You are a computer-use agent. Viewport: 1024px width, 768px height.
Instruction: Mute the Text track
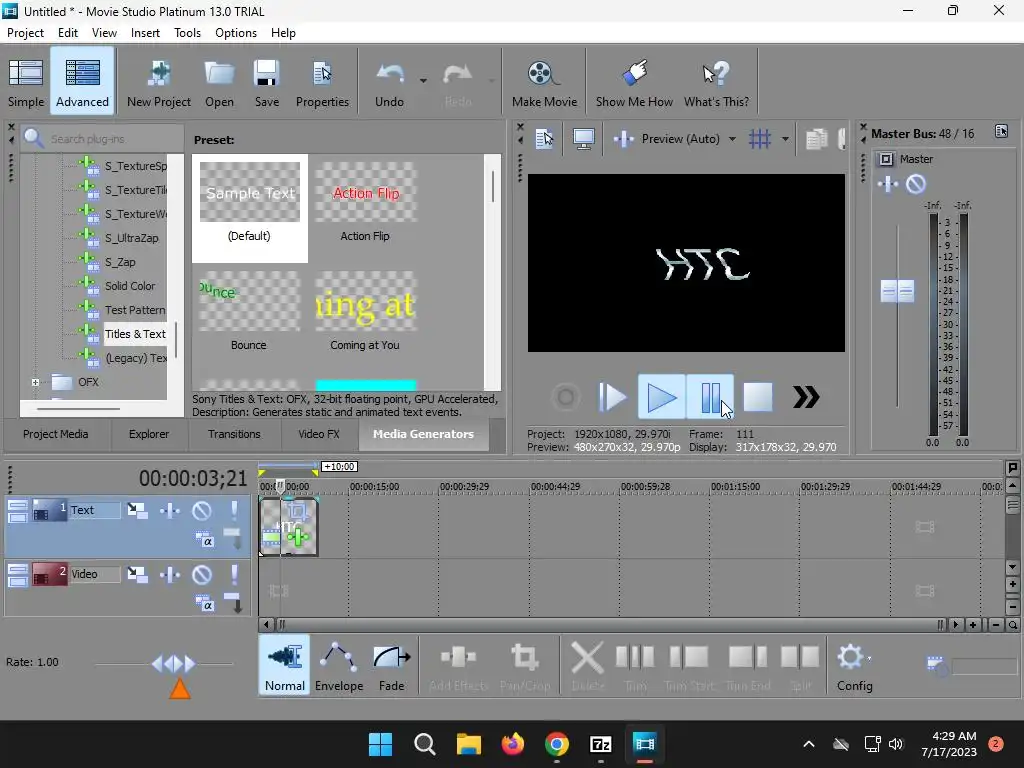point(202,510)
